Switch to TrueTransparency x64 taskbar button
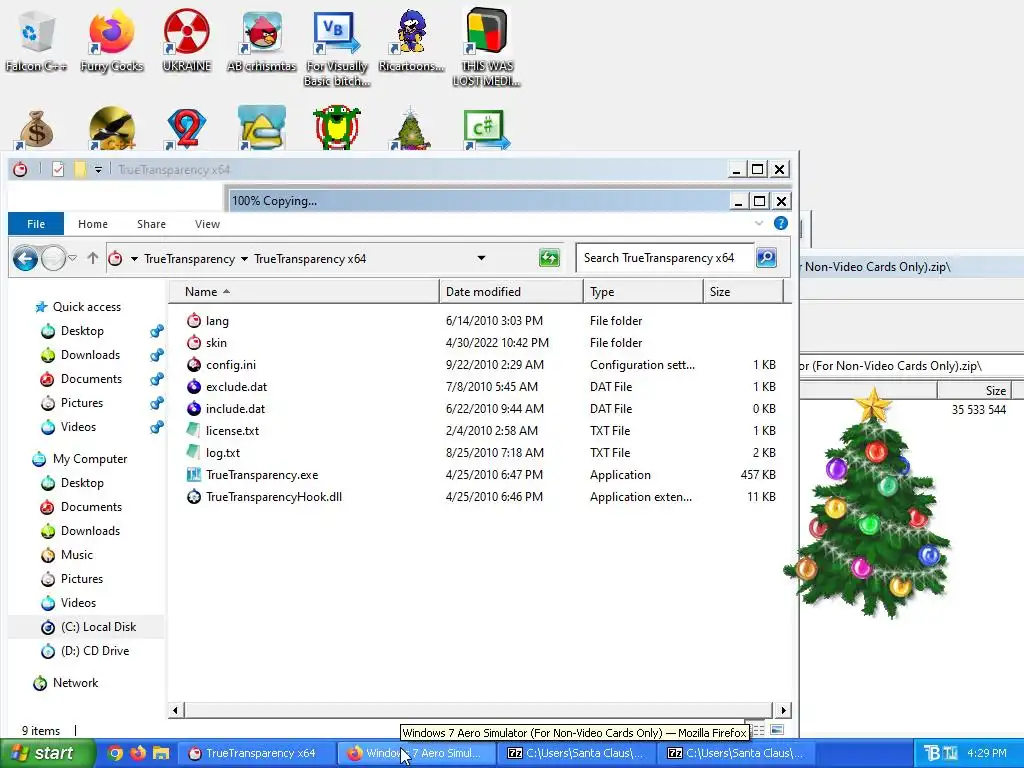1024x768 pixels. pos(255,753)
